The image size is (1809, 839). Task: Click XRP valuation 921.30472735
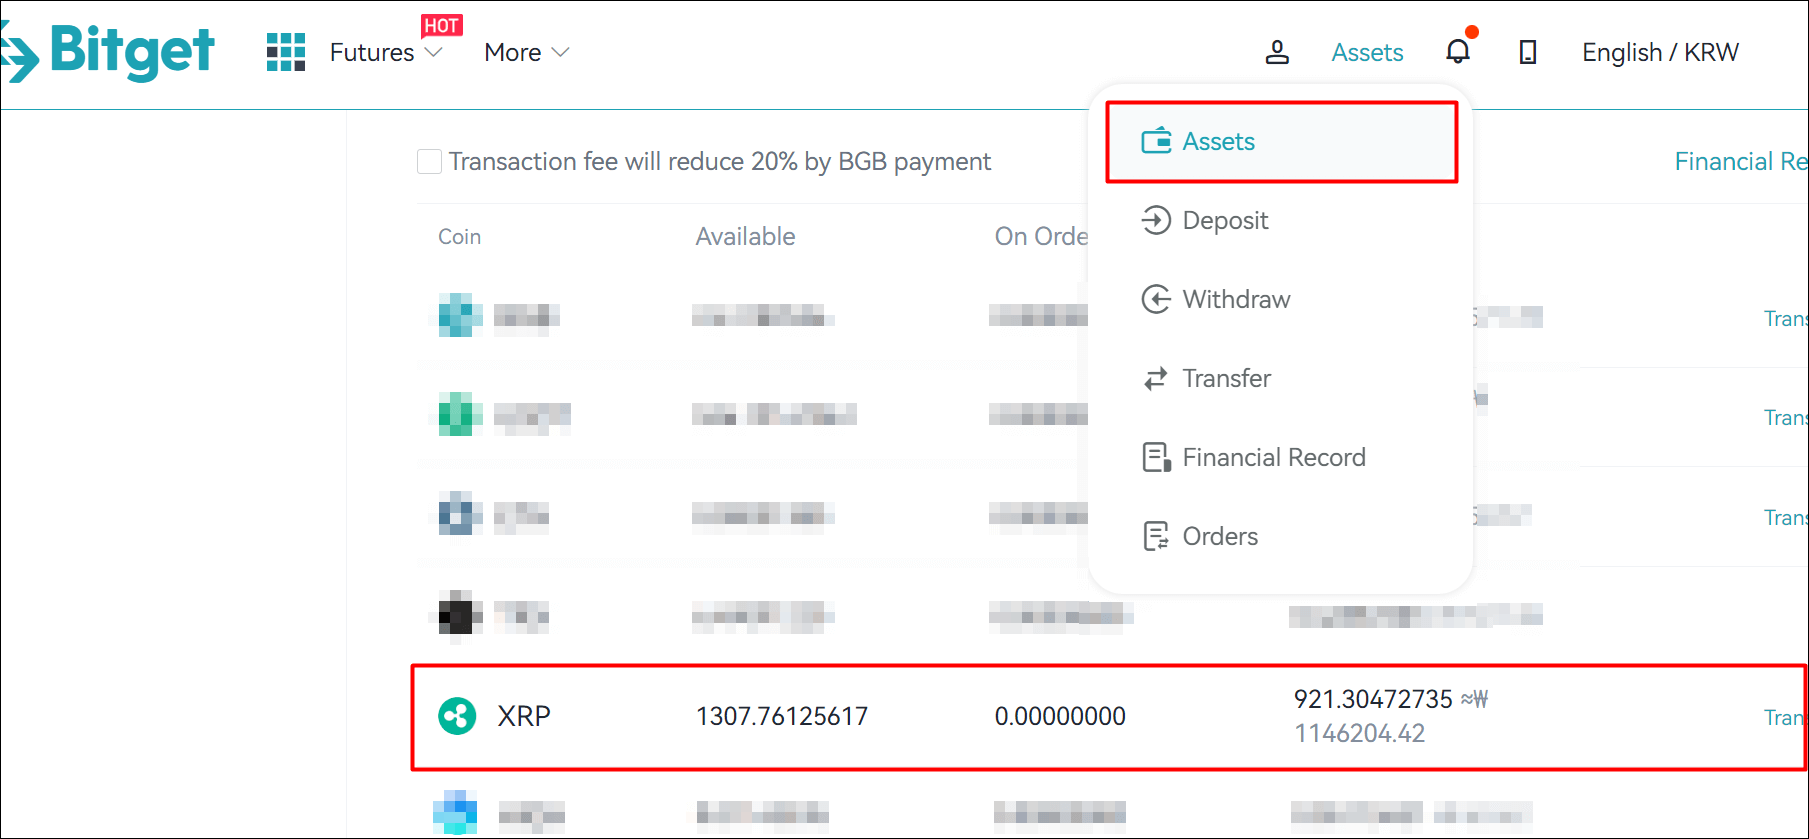(x=1373, y=699)
